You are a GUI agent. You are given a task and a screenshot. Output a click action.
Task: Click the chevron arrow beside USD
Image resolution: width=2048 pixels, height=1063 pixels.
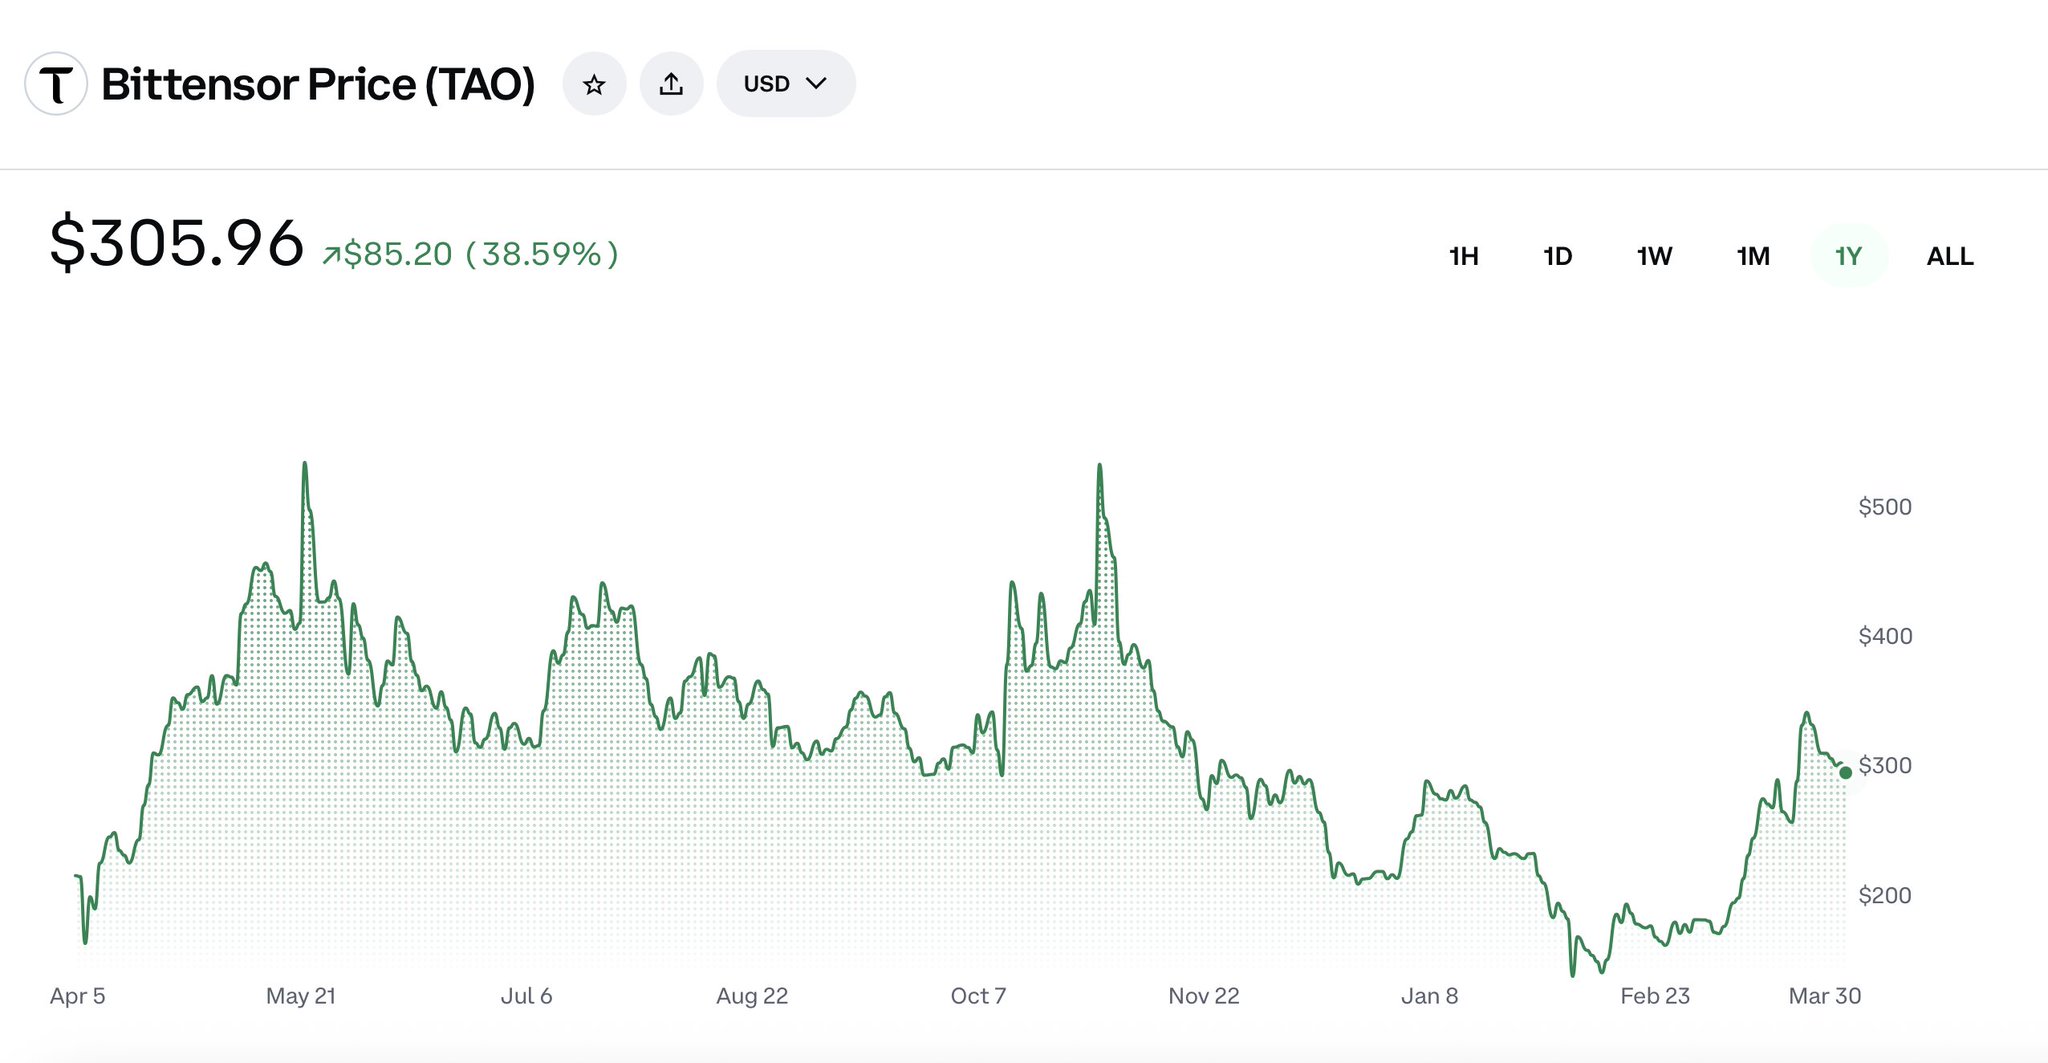coord(817,83)
